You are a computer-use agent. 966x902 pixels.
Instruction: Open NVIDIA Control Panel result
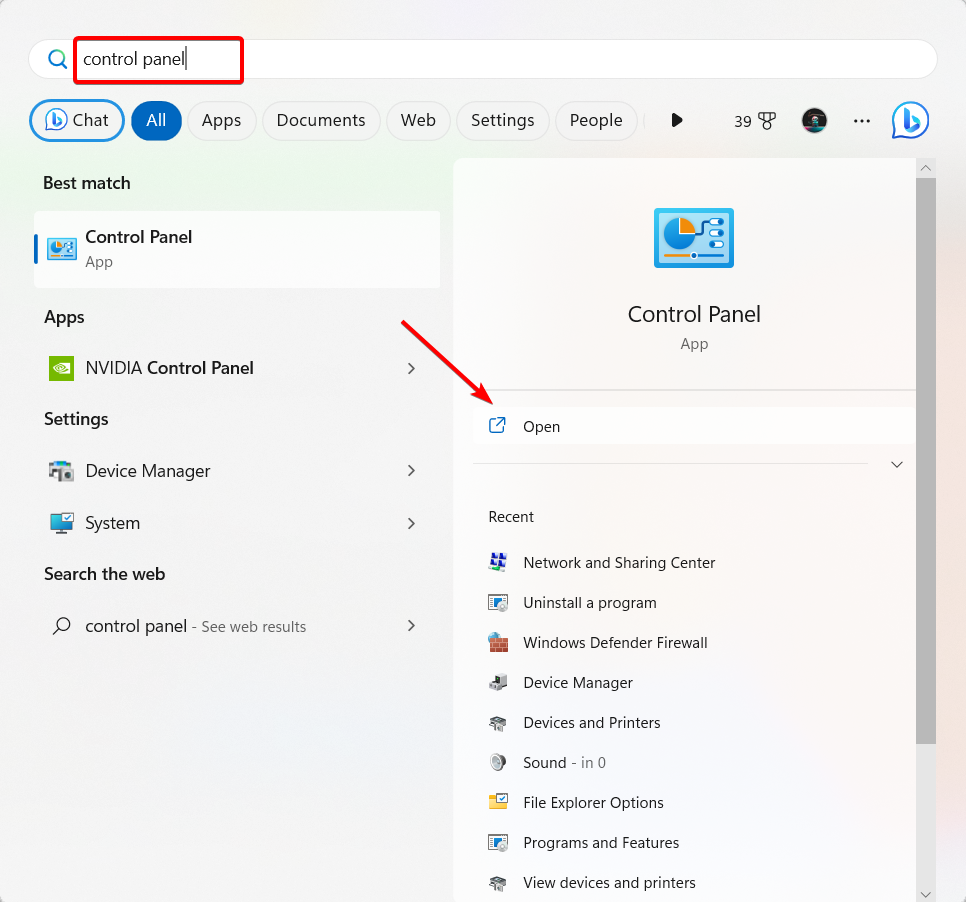pyautogui.click(x=237, y=368)
